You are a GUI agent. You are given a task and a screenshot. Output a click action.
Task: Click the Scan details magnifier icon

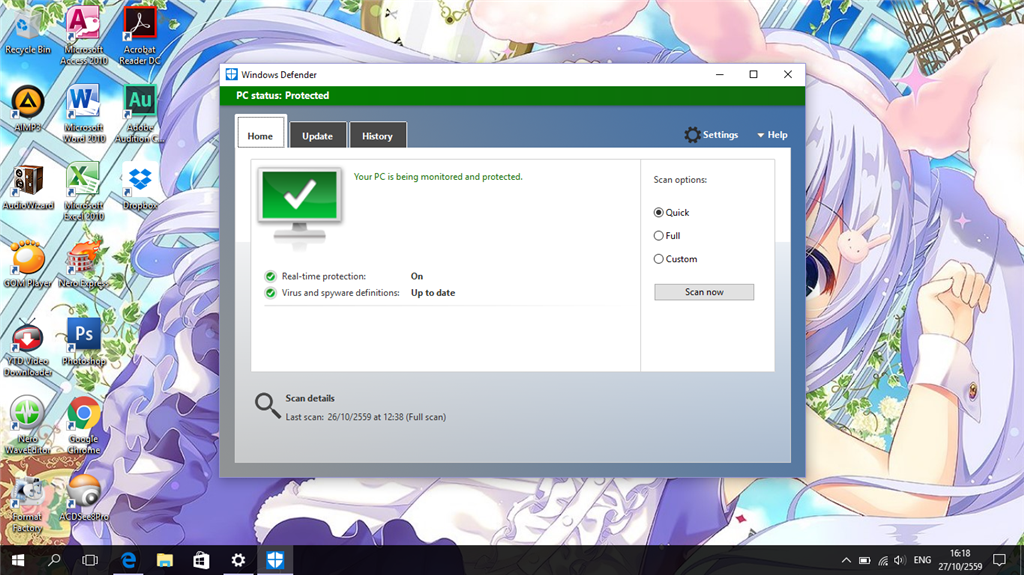[267, 405]
